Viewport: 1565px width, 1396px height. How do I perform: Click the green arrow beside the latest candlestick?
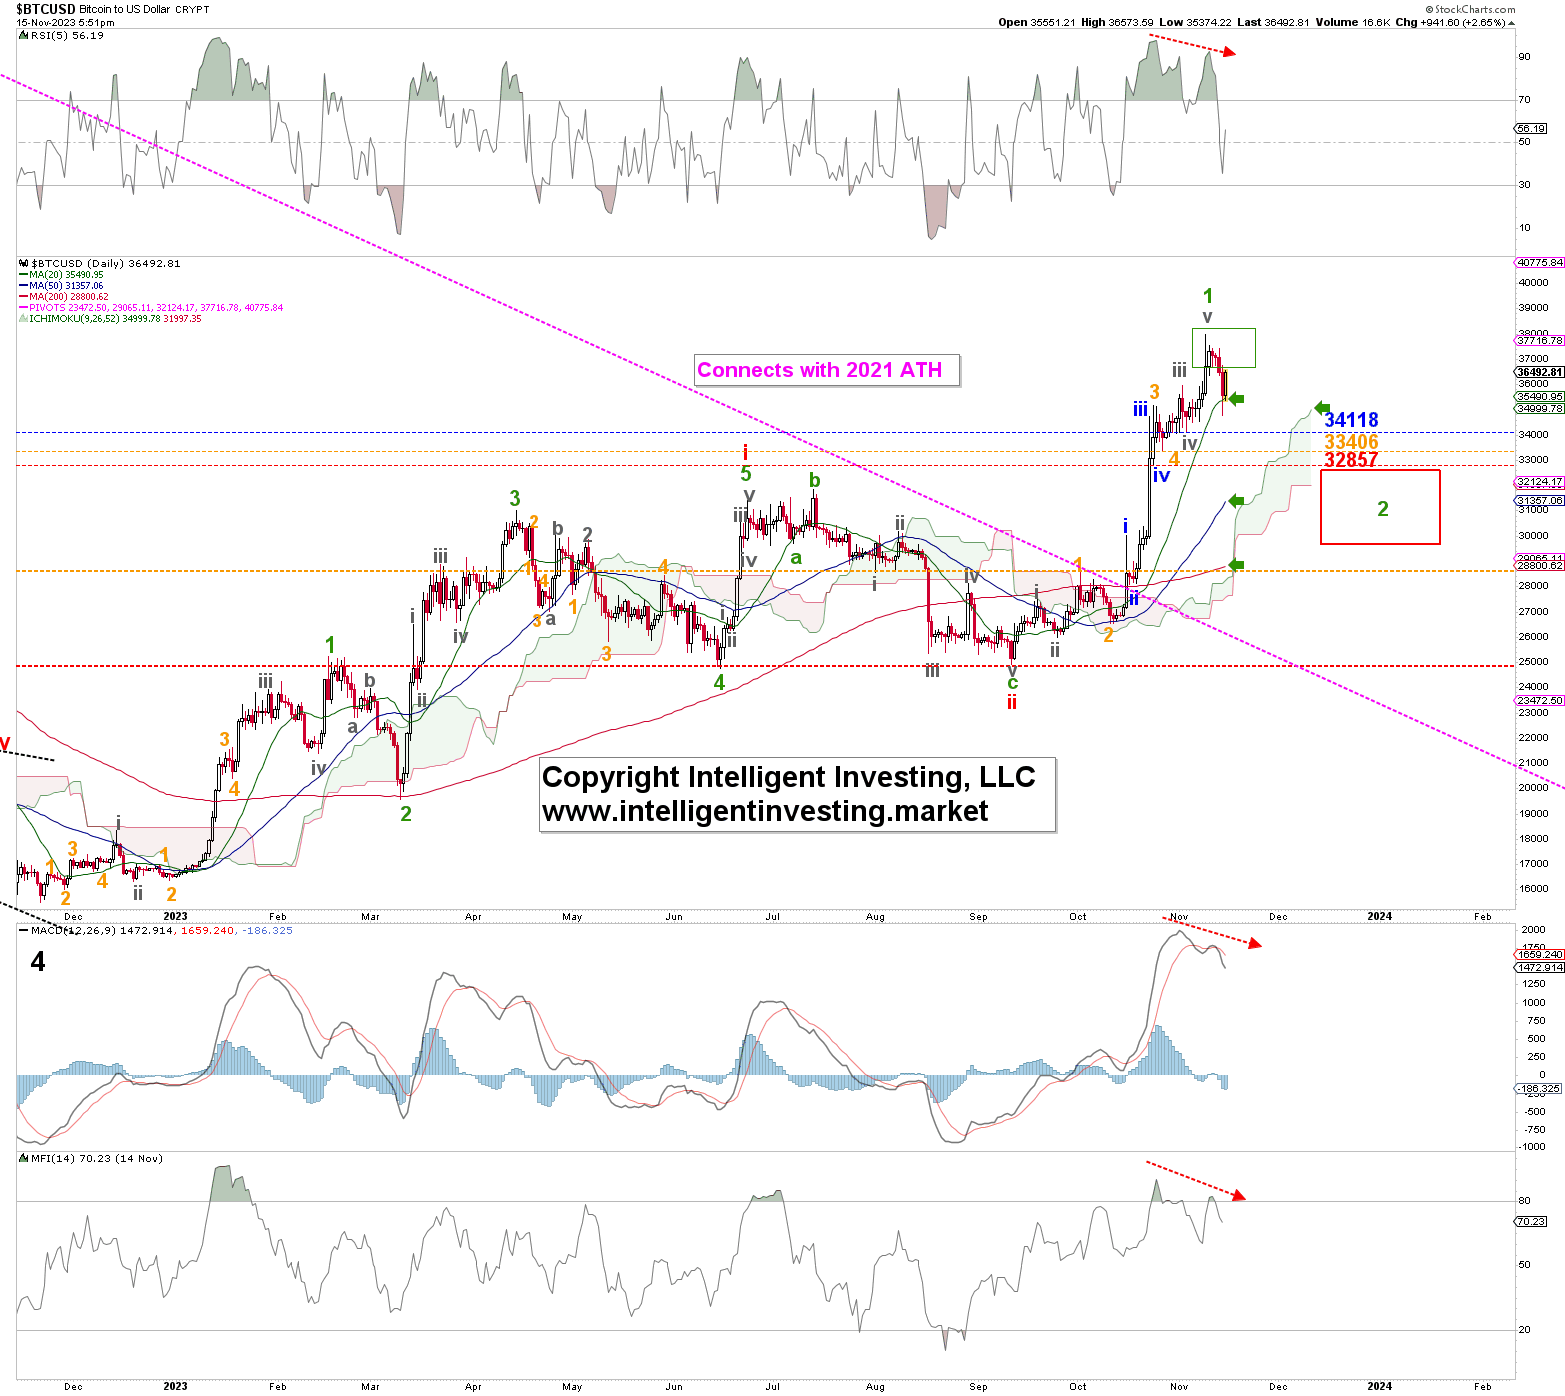1236,399
